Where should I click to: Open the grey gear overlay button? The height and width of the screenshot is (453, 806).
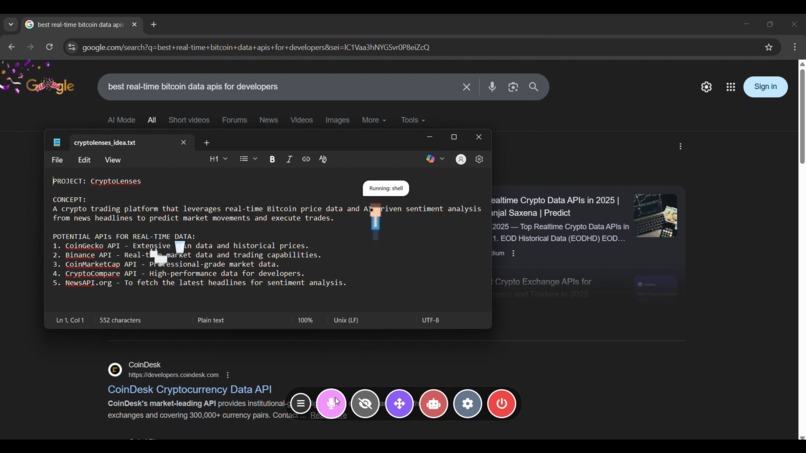[467, 404]
